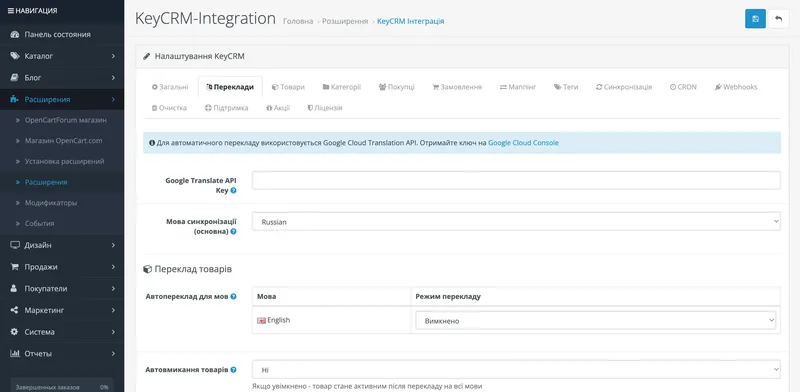The height and width of the screenshot is (392, 800).
Task: Expand the Продажи menu chevron
Action: pos(113,267)
